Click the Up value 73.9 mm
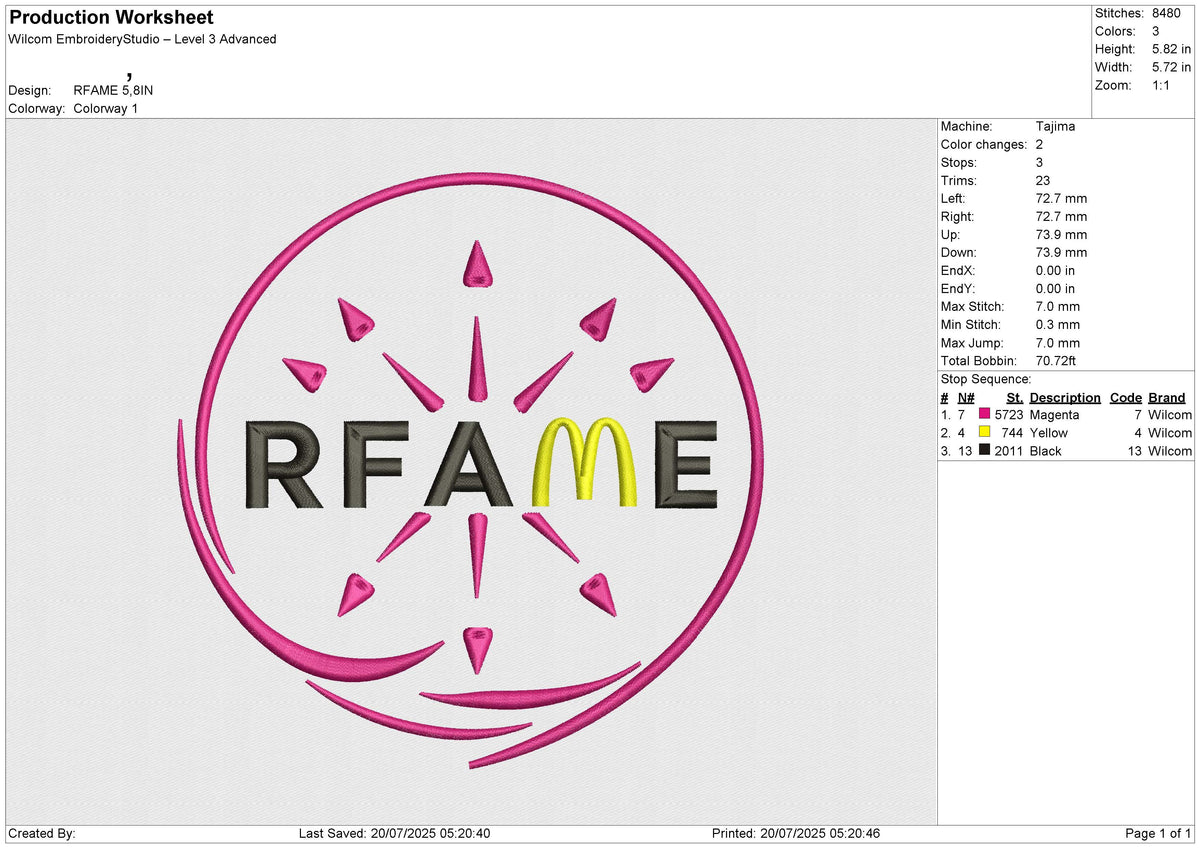The image size is (1200, 848). (x=1061, y=234)
